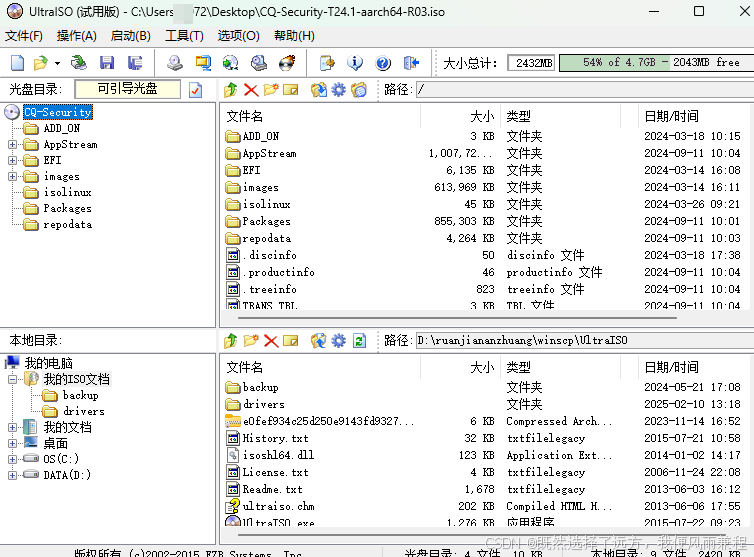Click the Rename icon in local pane toolbar
This screenshot has width=754, height=557.
[x=290, y=341]
